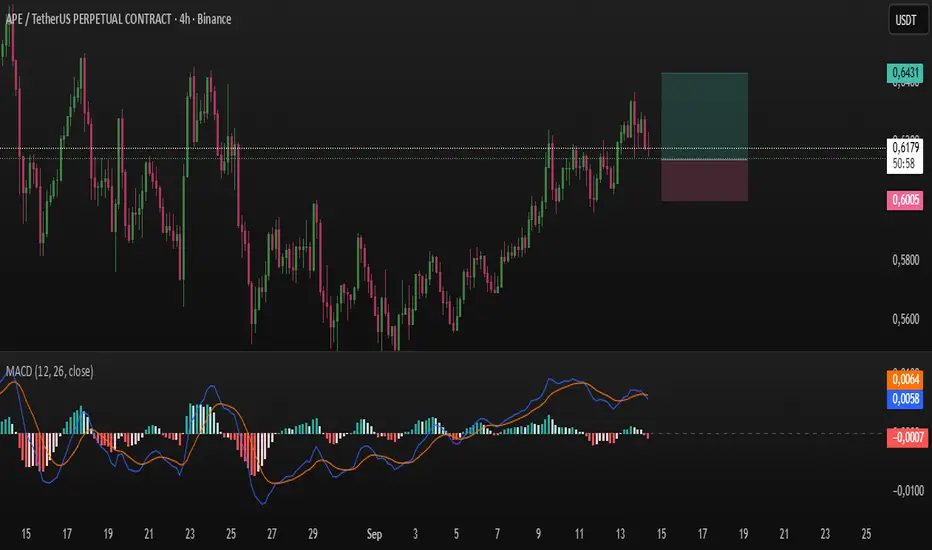The image size is (932, 550).
Task: Open the USDT currency selector
Action: [903, 20]
